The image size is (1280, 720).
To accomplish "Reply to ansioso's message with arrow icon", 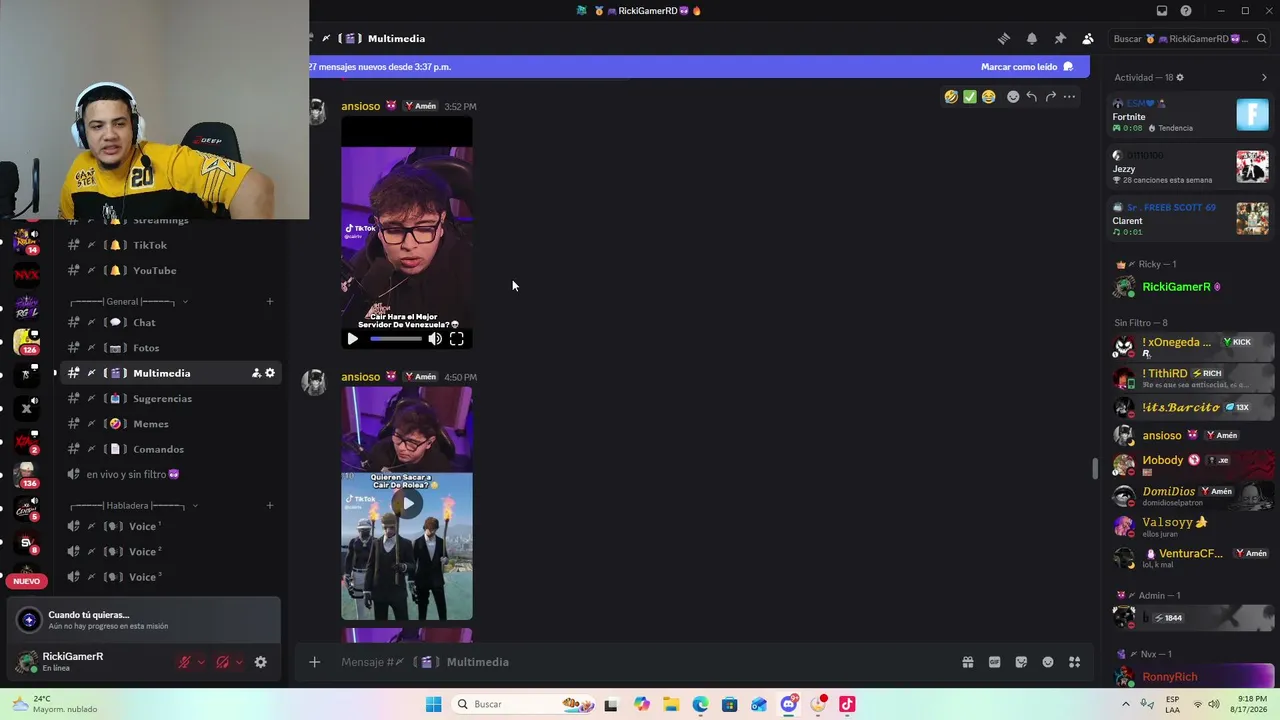I will pos(1032,97).
